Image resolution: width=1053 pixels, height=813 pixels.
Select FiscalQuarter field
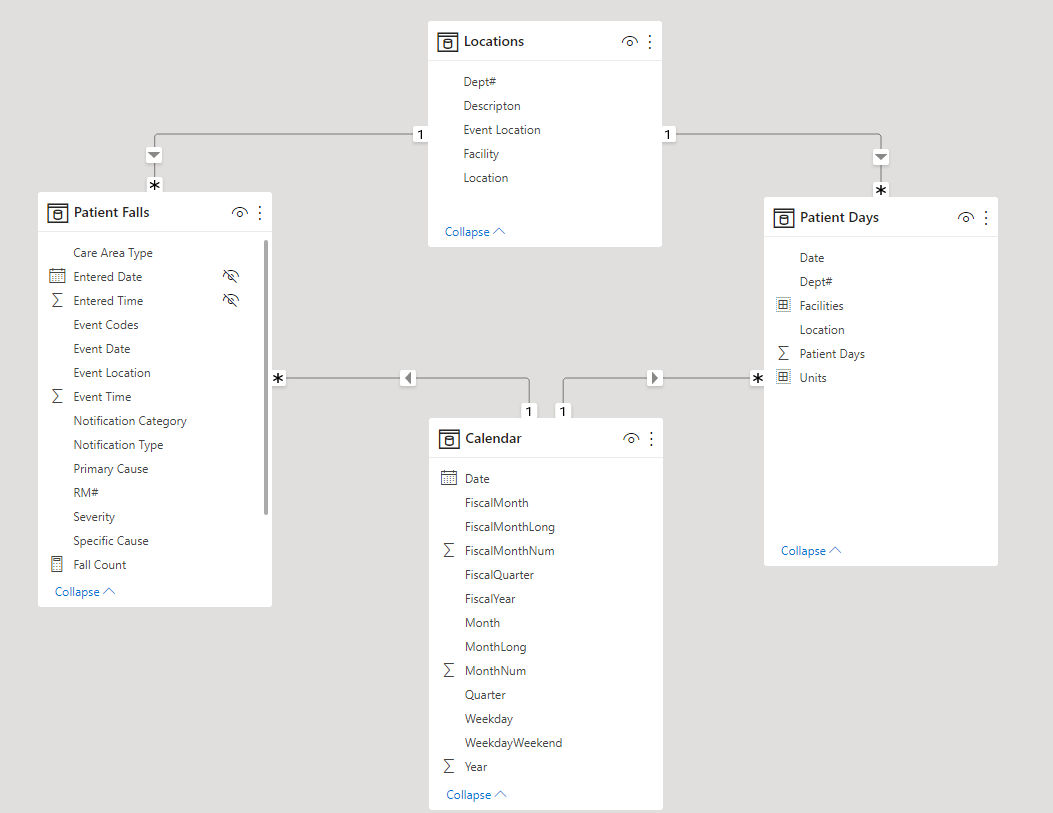[499, 575]
